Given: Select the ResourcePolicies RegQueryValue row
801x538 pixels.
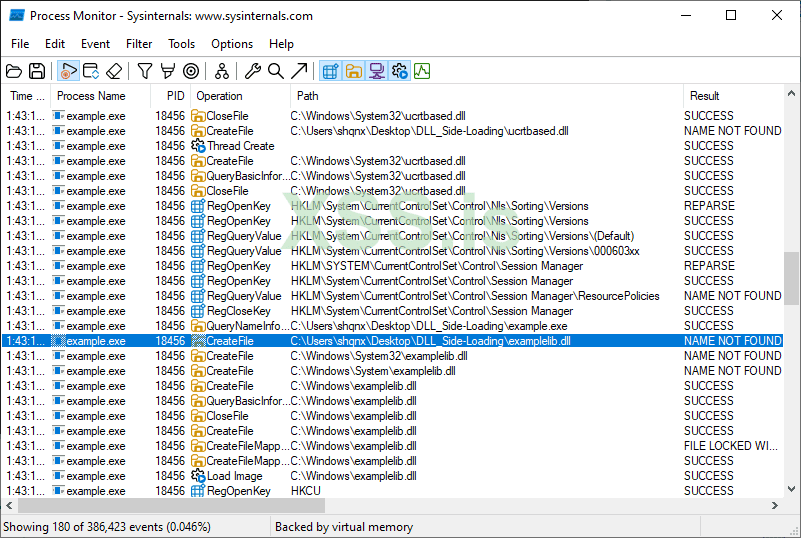Looking at the screenshot, I should click(392, 296).
